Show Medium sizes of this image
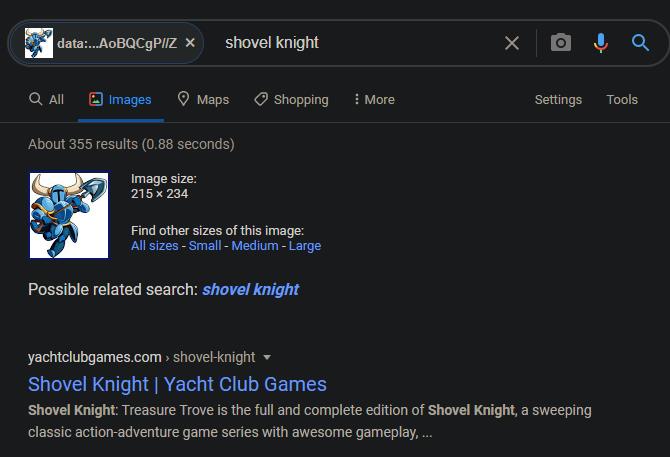 click(x=255, y=245)
